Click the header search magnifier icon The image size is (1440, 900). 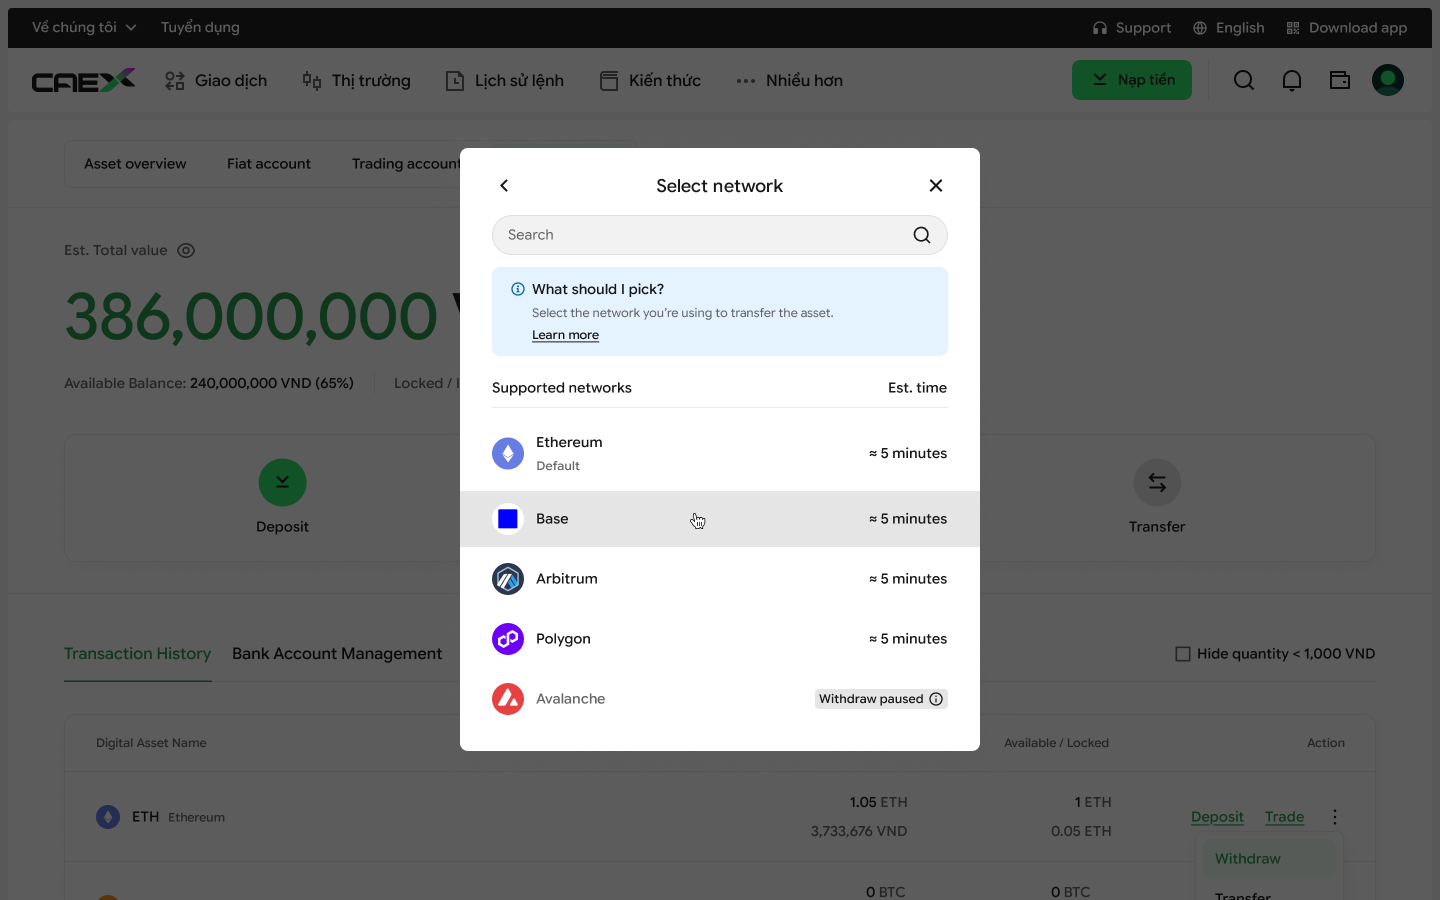coord(1244,80)
